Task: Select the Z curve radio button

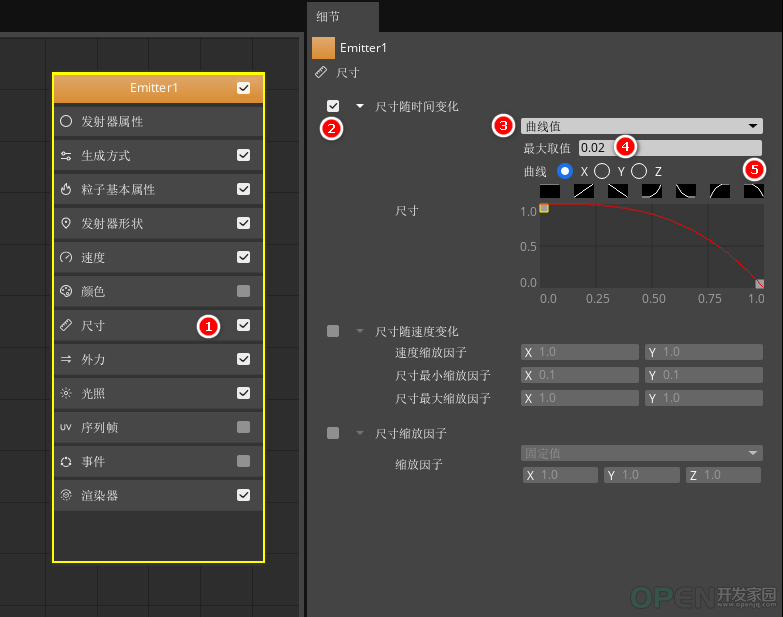Action: pyautogui.click(x=639, y=171)
